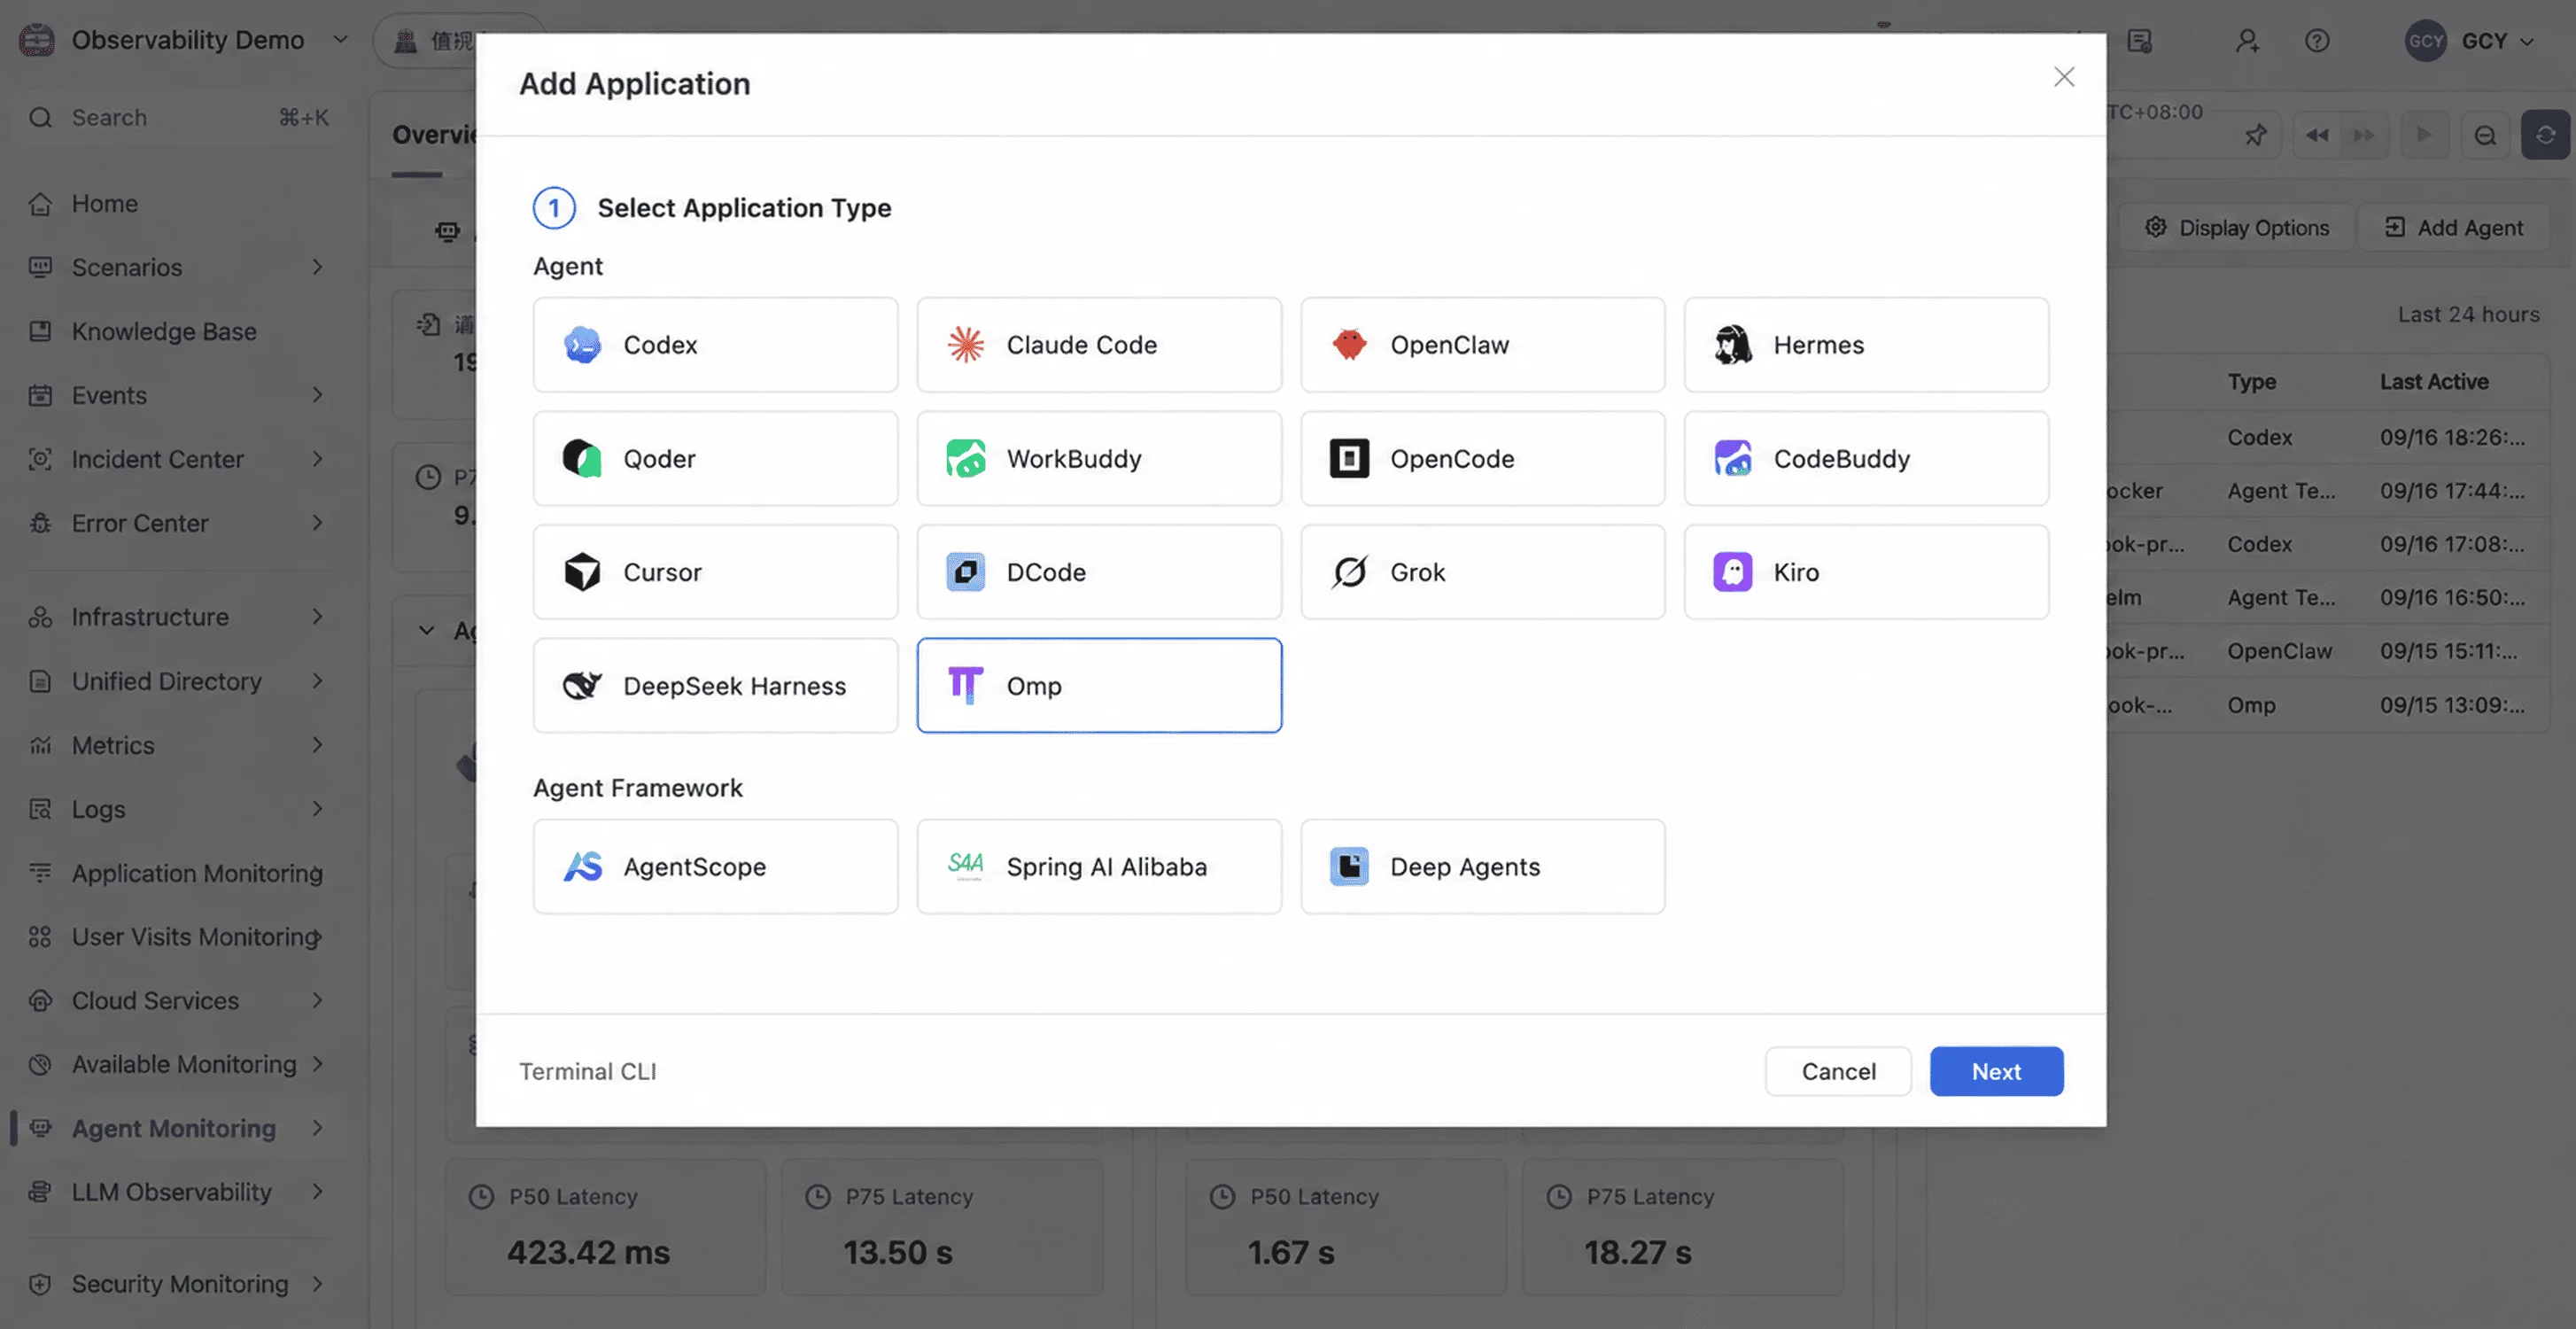
Task: Click the zoom out time range icon
Action: 2485,135
